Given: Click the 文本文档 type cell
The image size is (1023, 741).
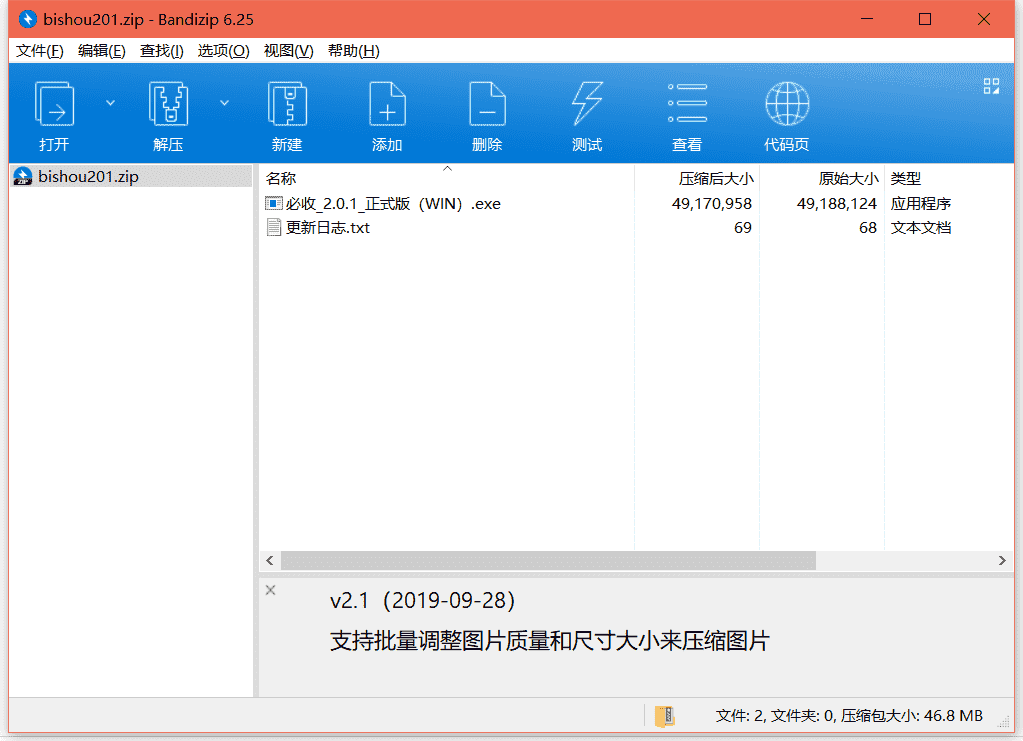Looking at the screenshot, I should coord(921,228).
